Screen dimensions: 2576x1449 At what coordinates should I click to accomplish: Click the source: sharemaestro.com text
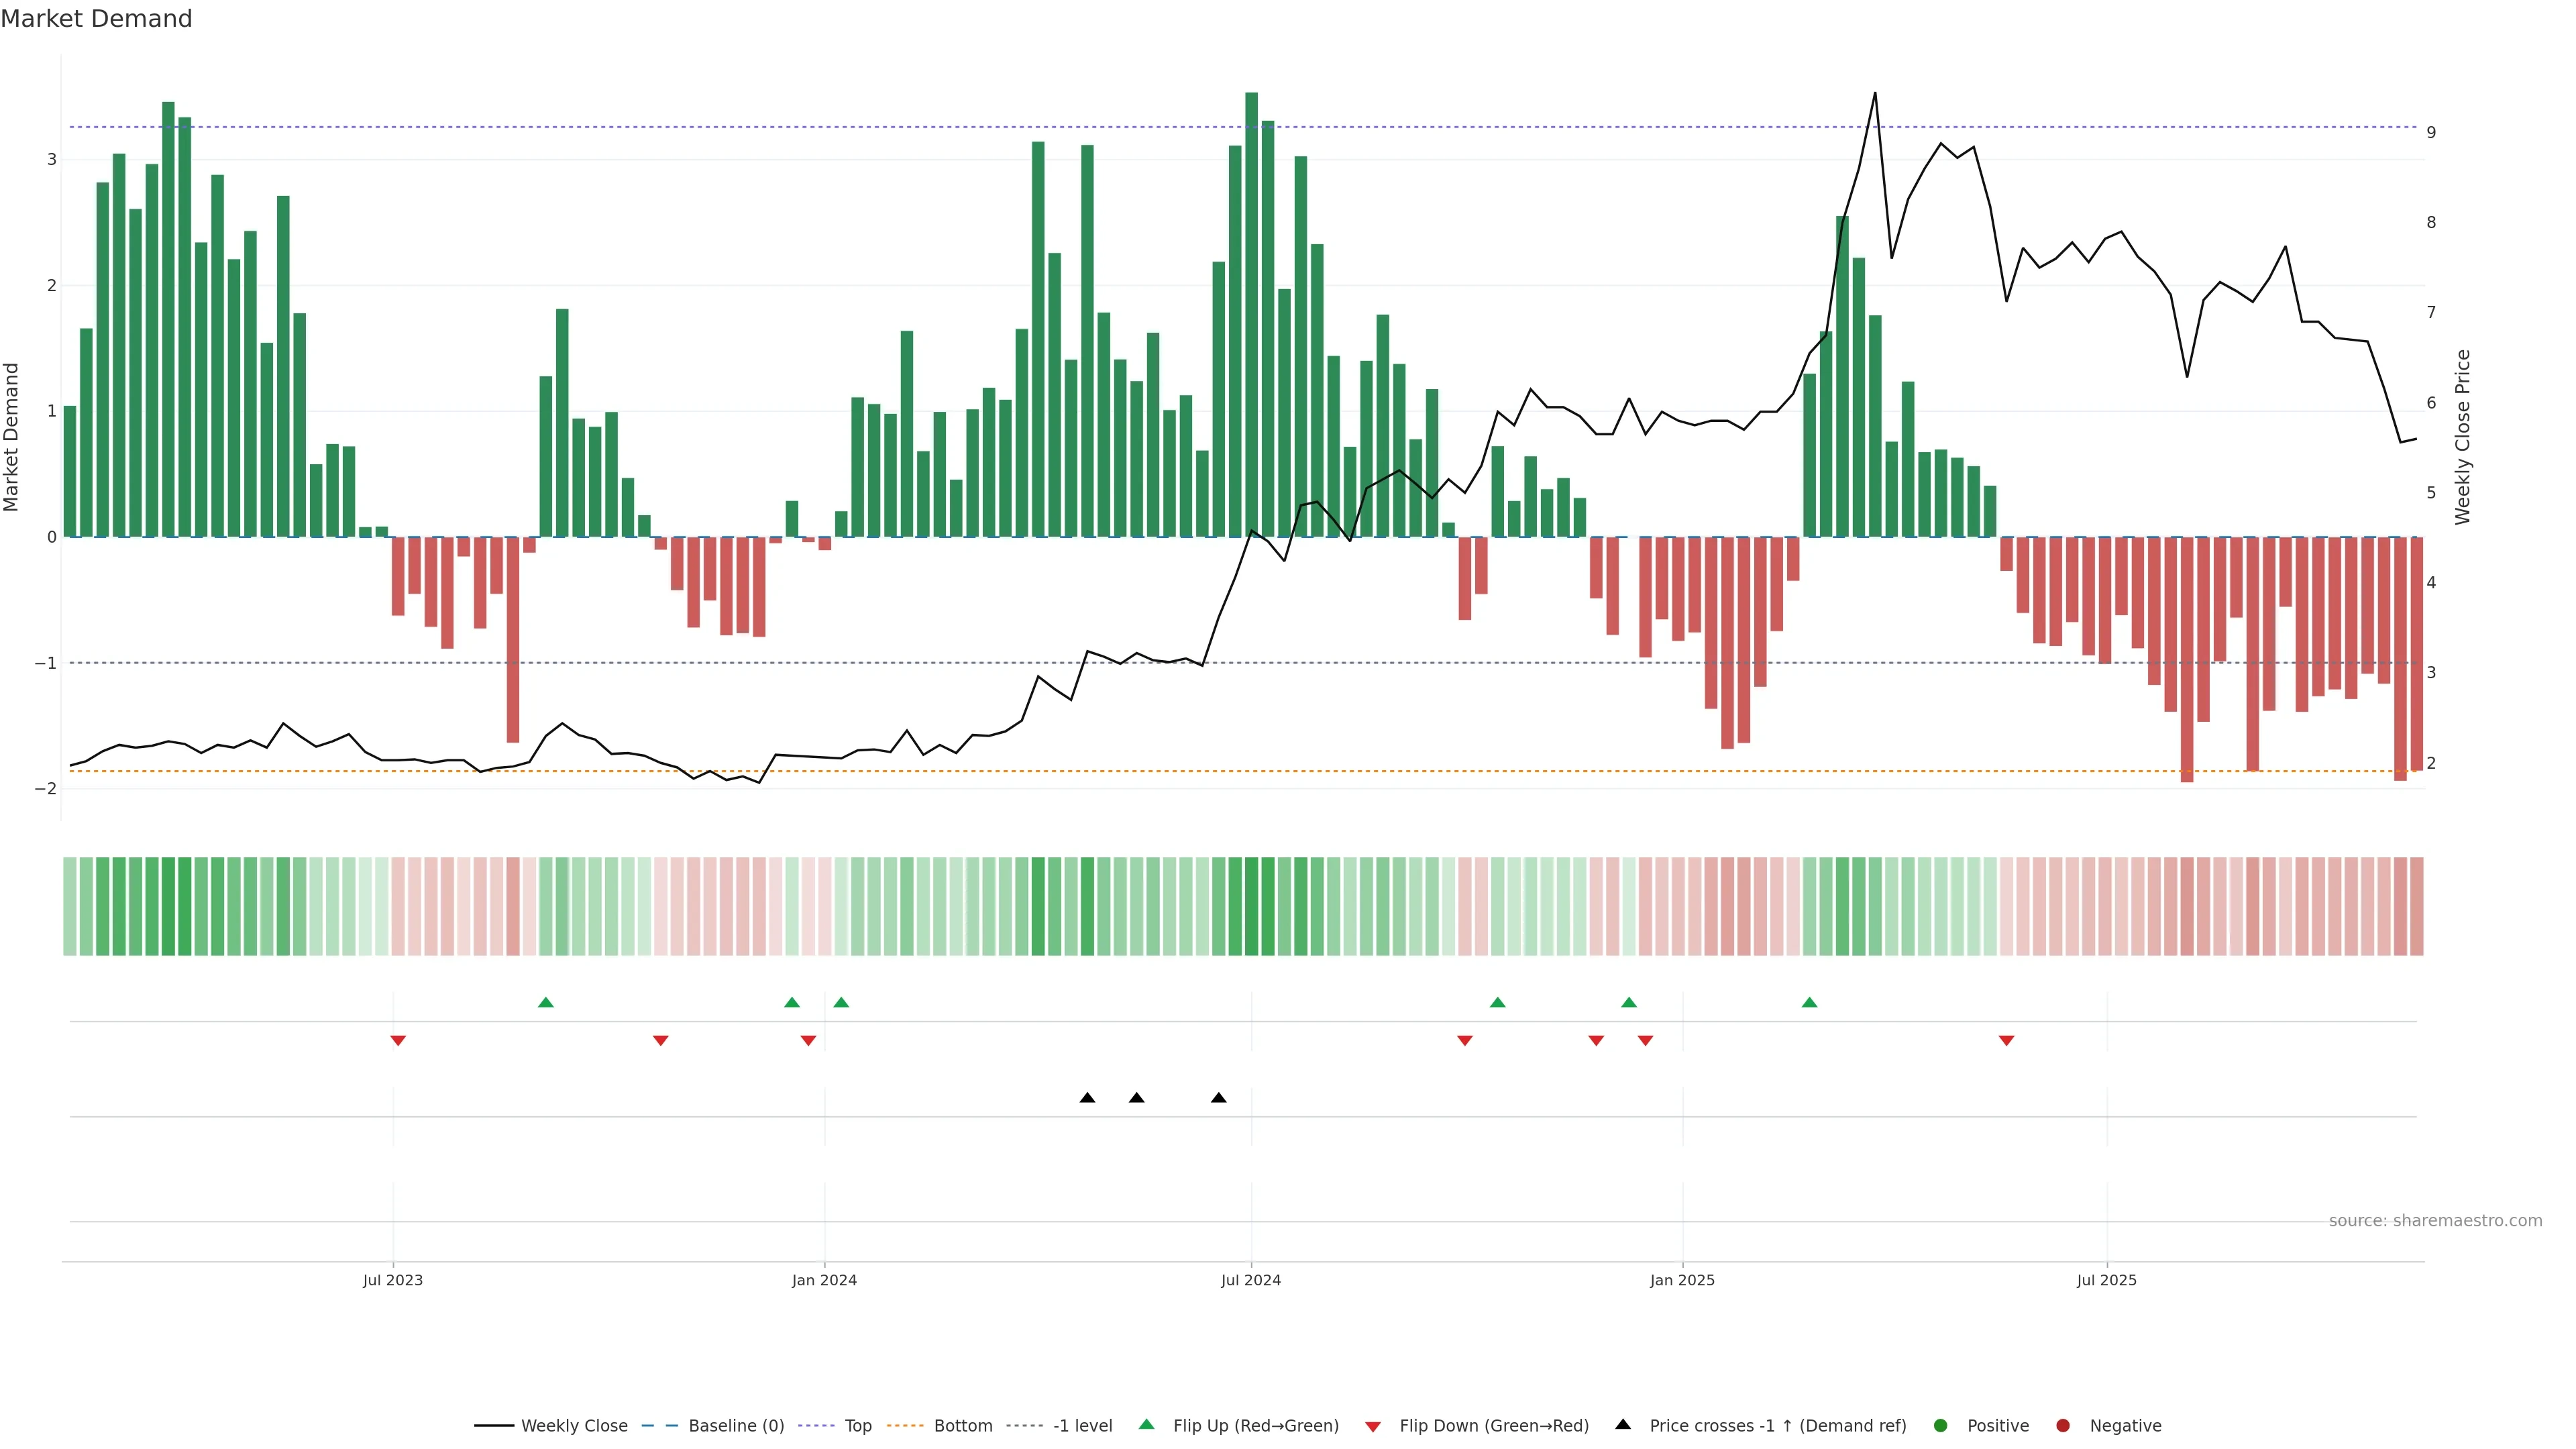tap(2435, 1221)
